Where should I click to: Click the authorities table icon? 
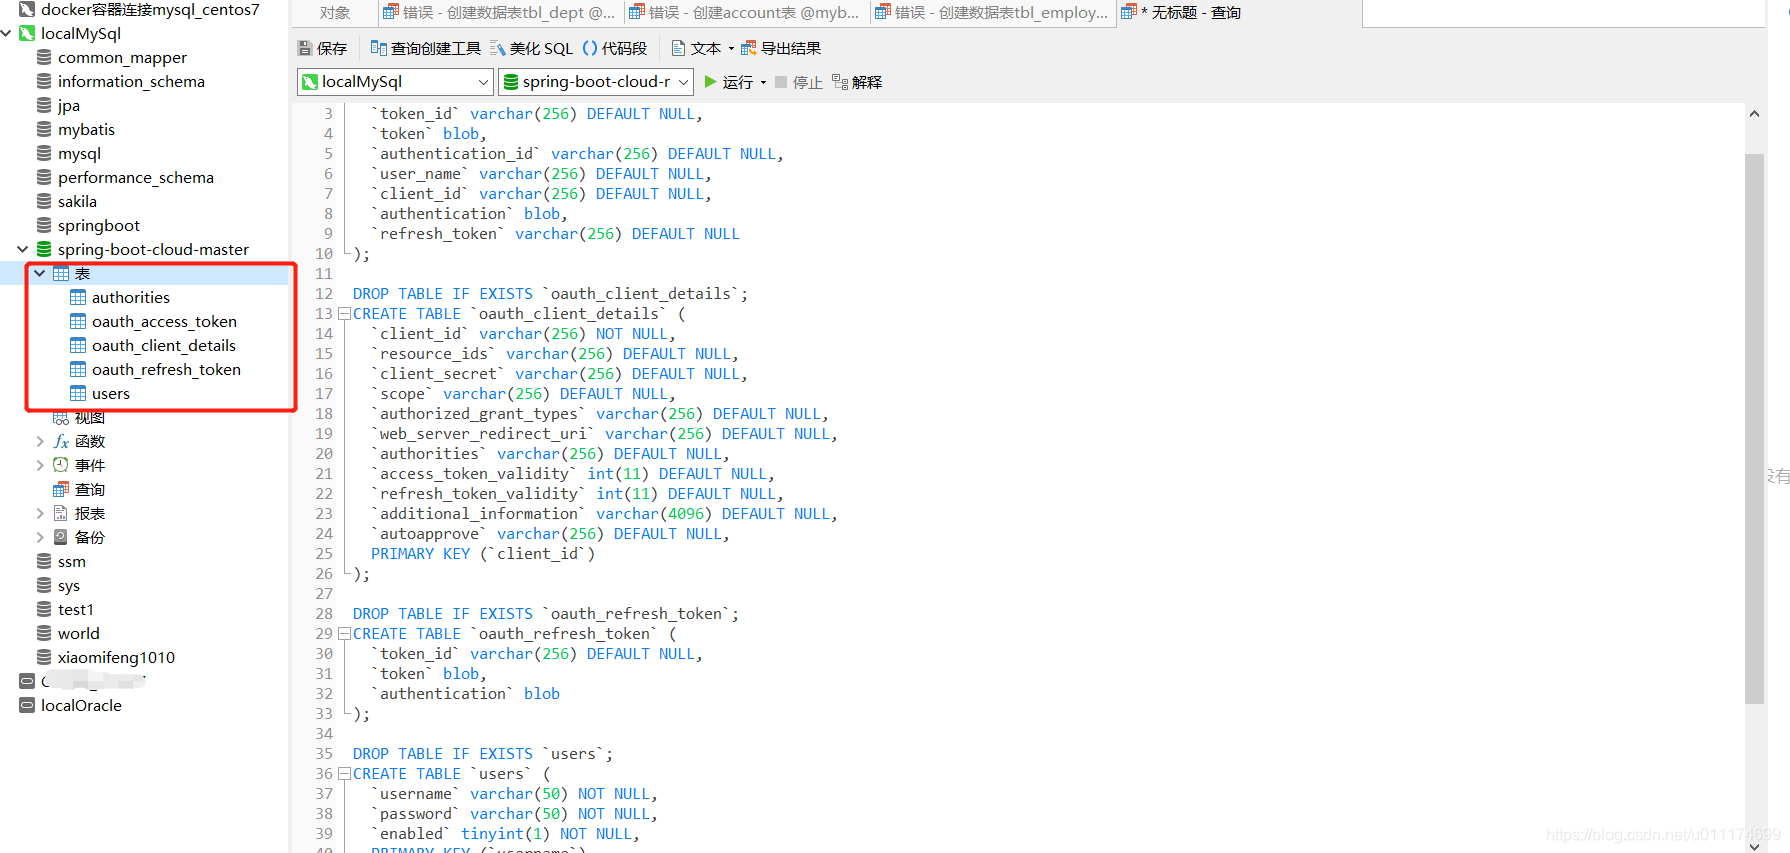click(x=78, y=298)
